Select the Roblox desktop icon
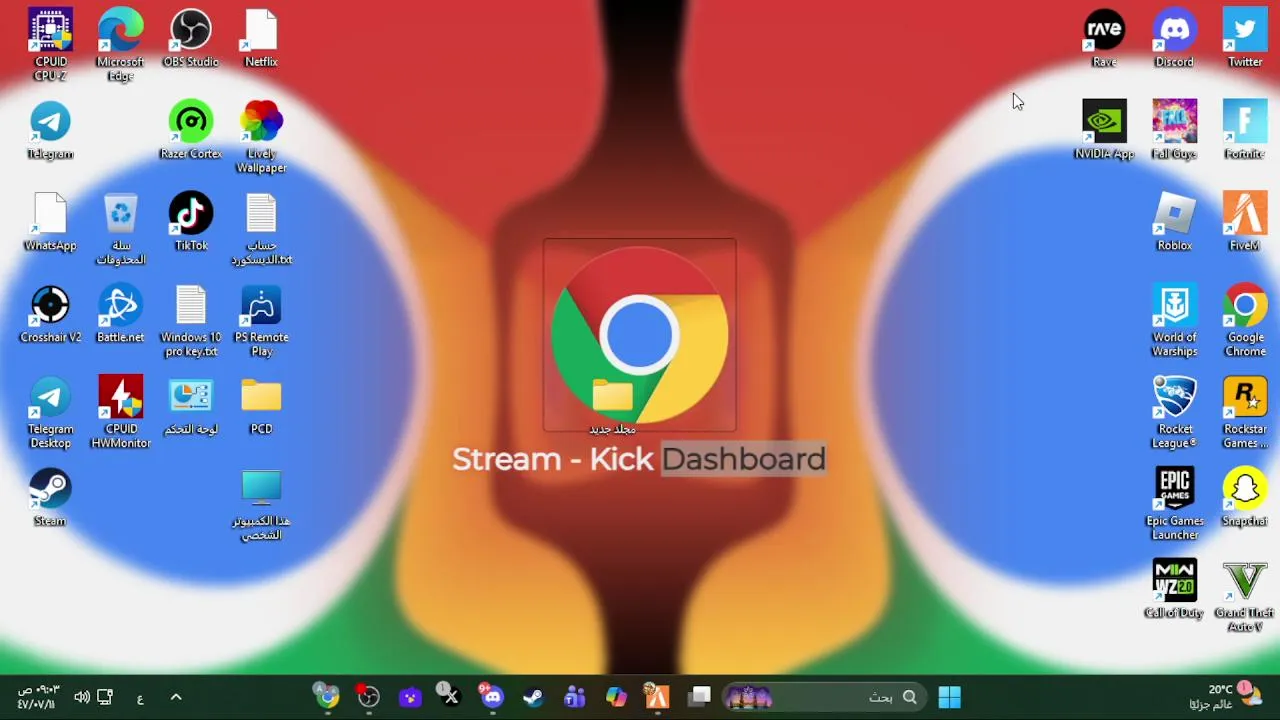1280x720 pixels. tap(1174, 222)
